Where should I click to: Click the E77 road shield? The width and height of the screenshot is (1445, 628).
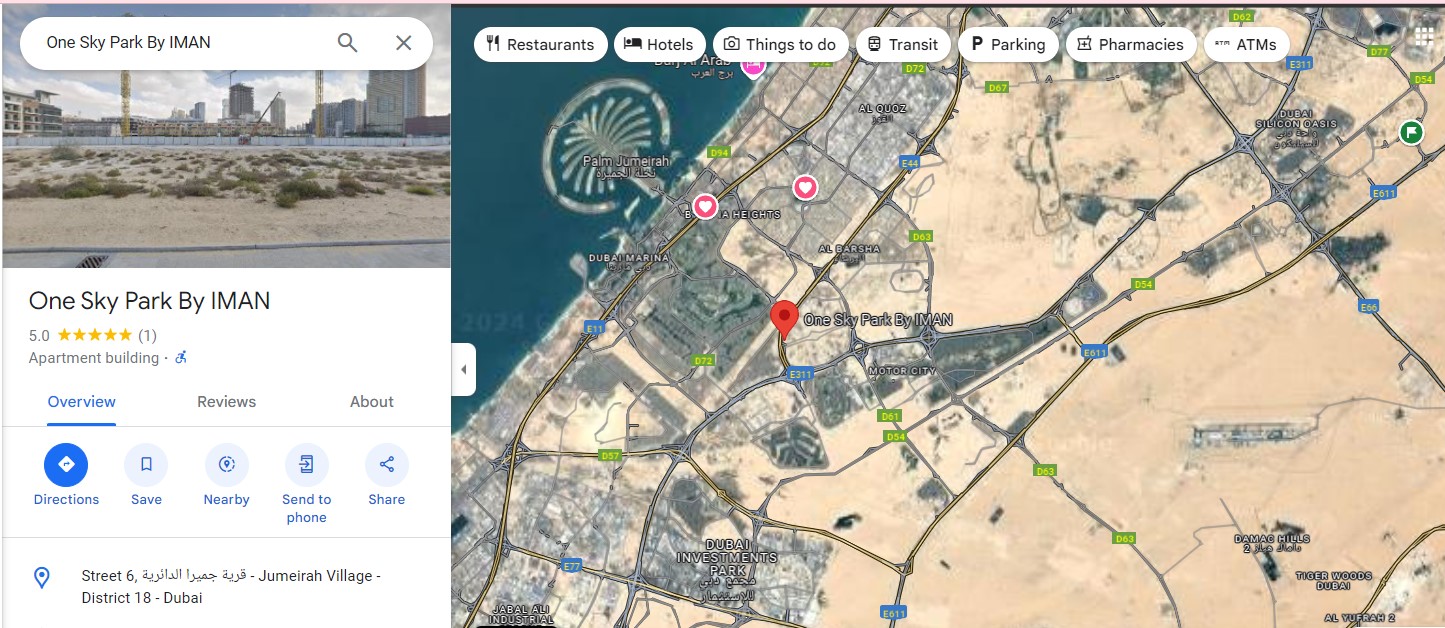571,566
